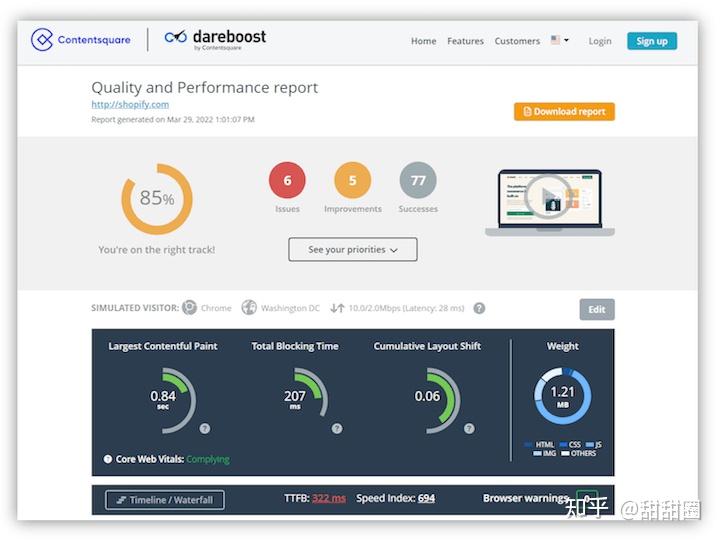Click the report generated date text

tap(173, 119)
